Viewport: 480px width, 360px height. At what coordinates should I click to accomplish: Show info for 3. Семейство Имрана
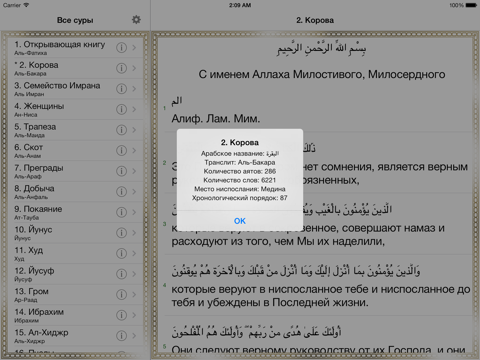(121, 89)
